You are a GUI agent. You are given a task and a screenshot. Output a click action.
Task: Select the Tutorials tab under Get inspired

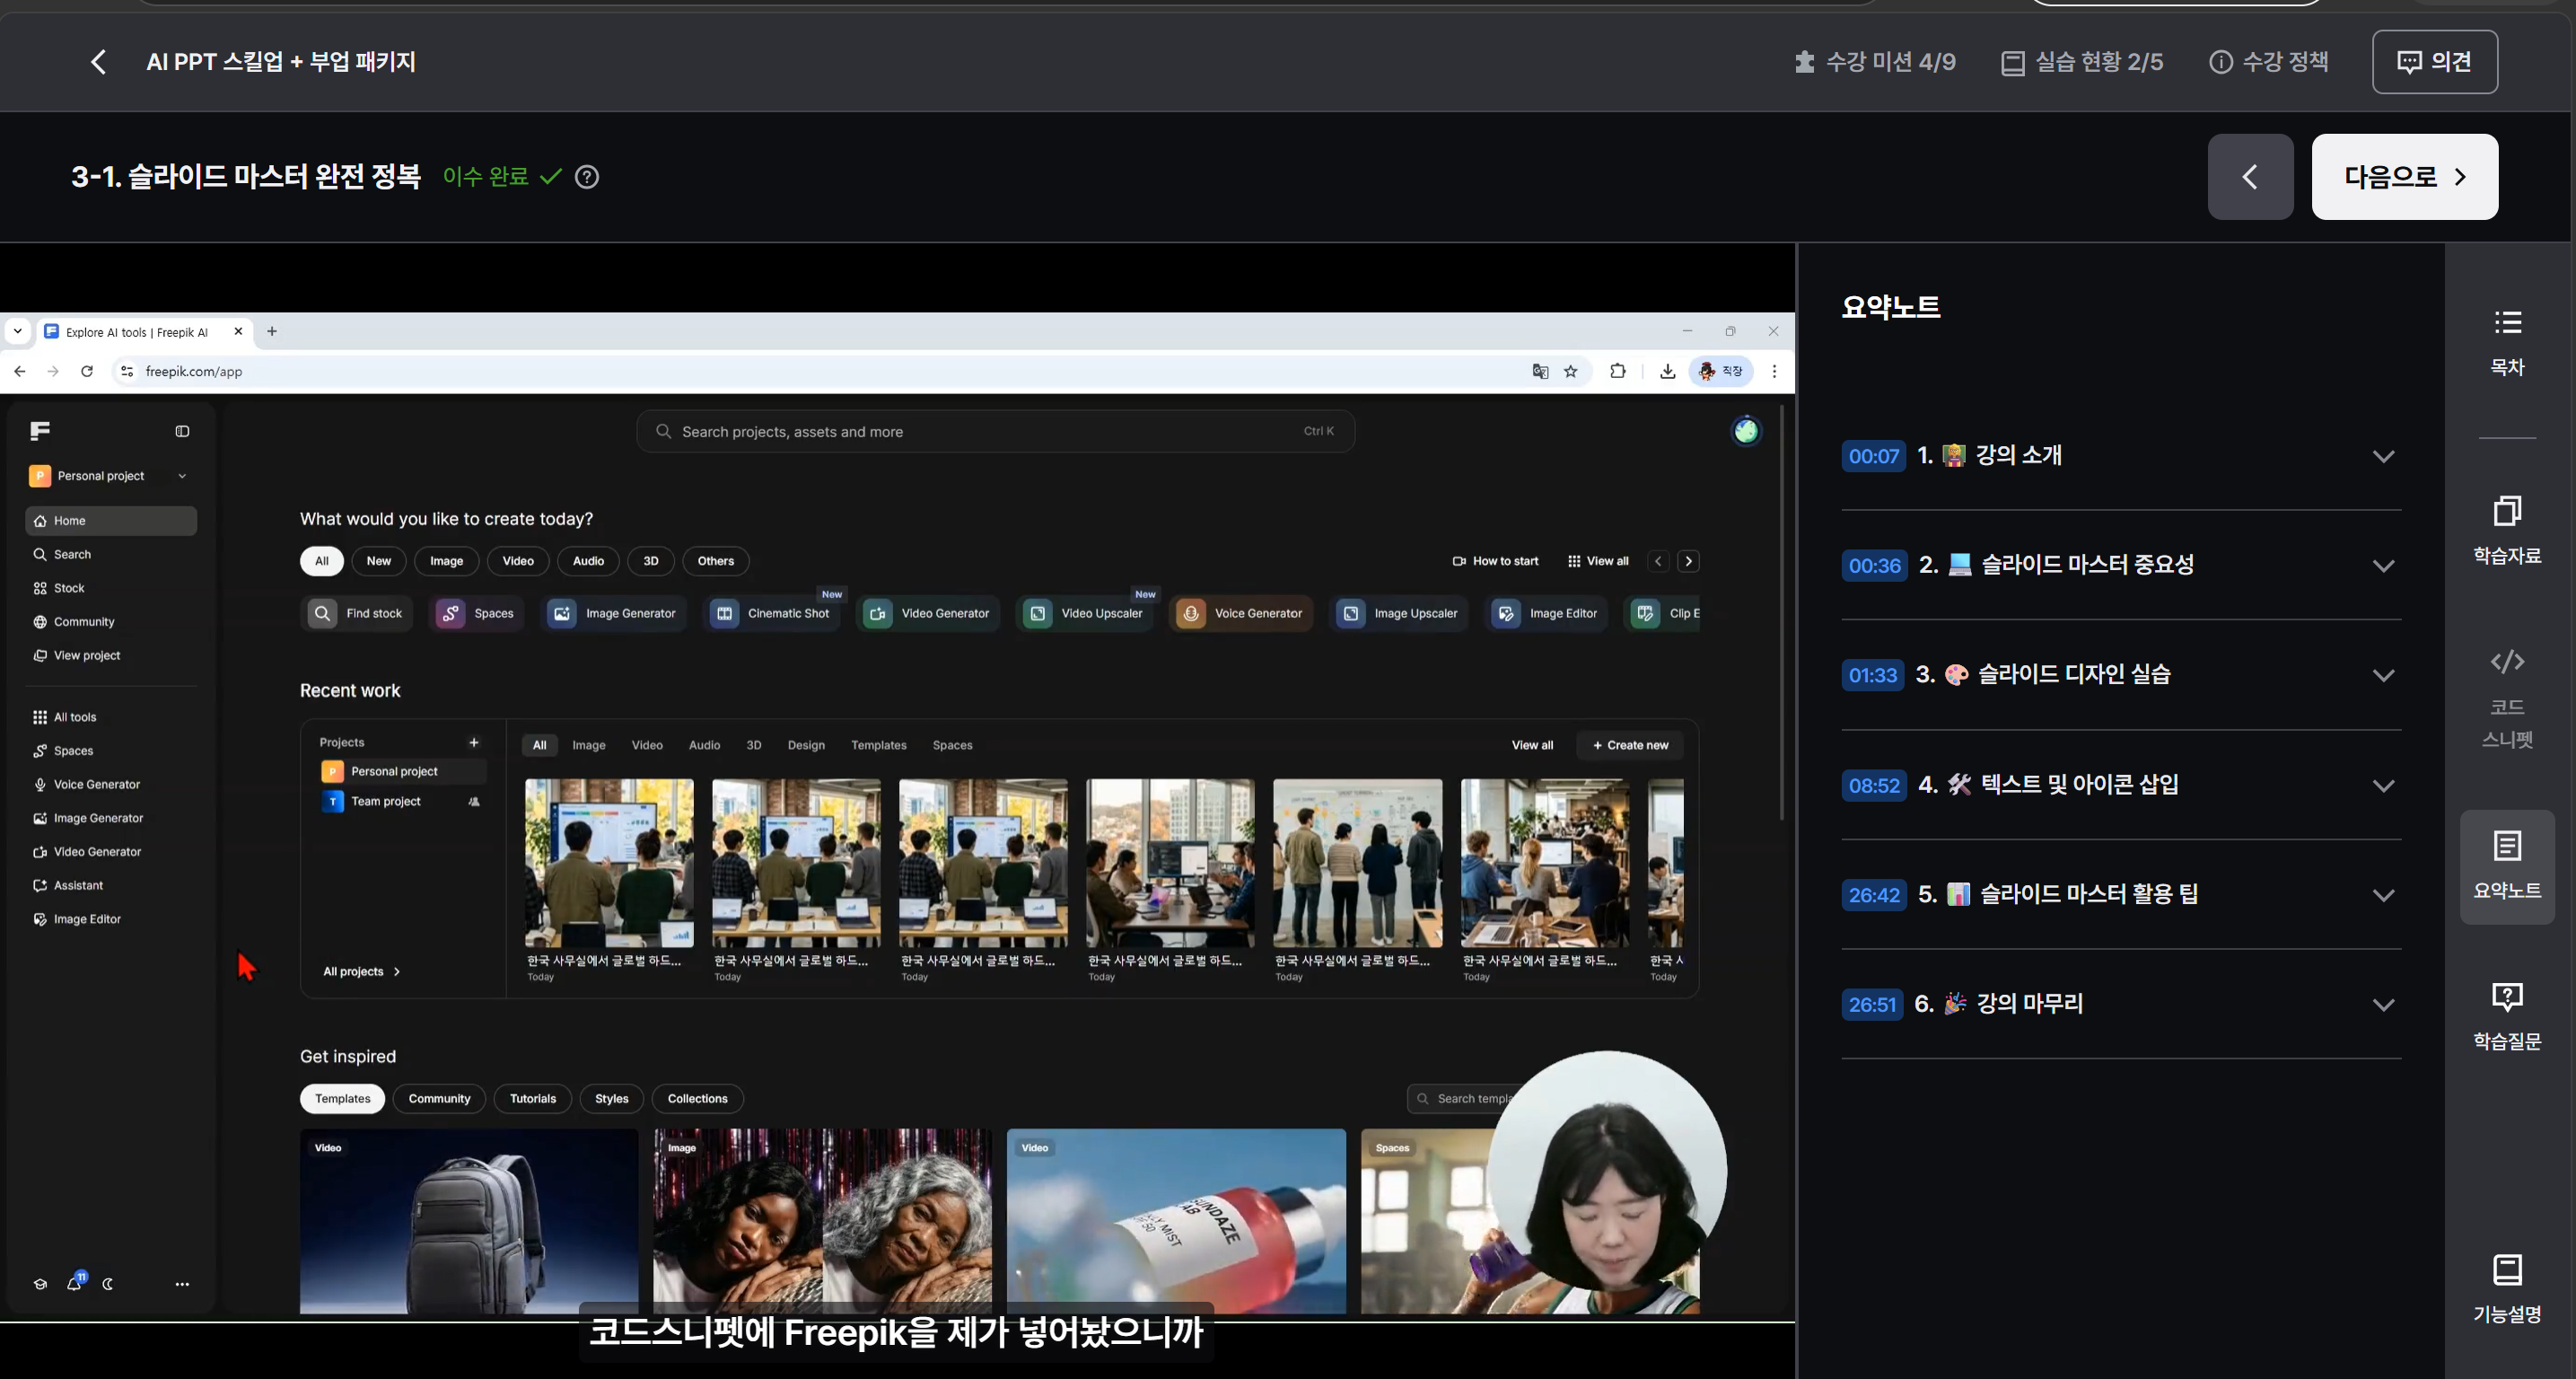pyautogui.click(x=533, y=1098)
